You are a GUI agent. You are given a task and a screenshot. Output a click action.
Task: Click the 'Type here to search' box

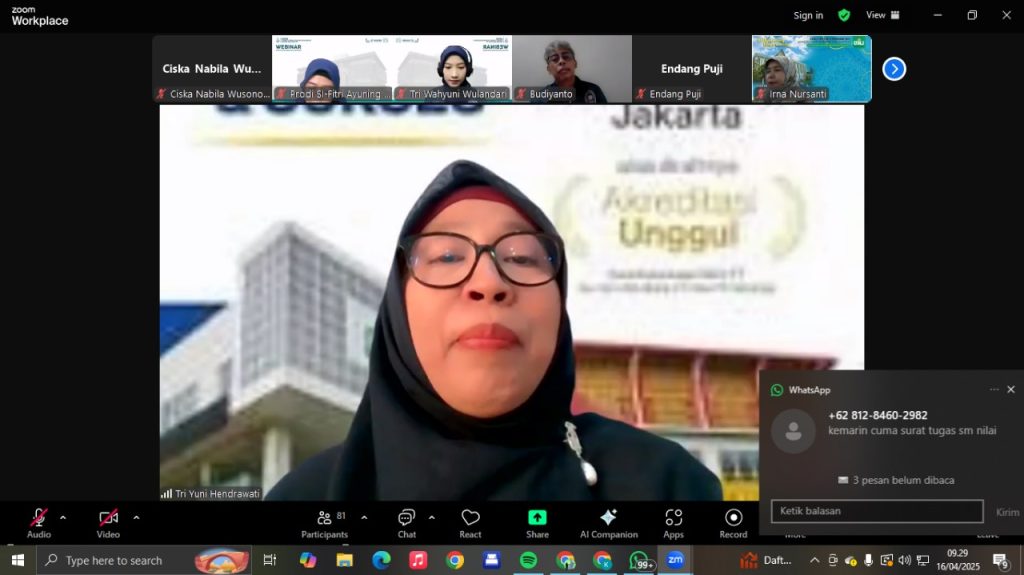point(144,560)
